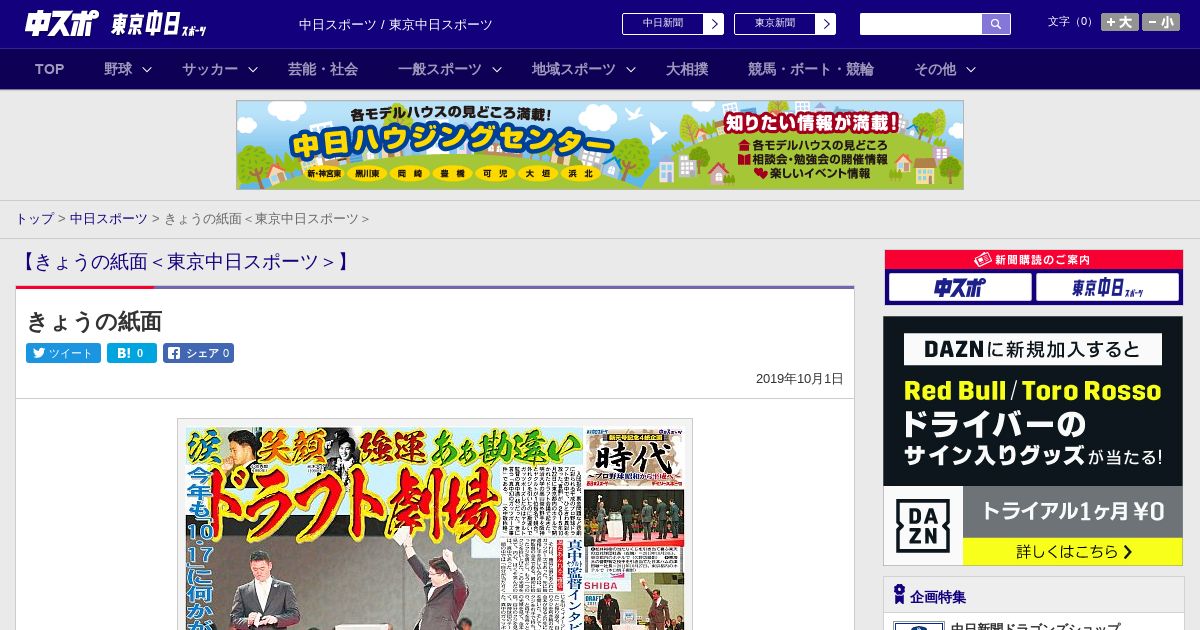Click the 新聞購読のご案内 header
The width and height of the screenshot is (1200, 630).
tap(1033, 259)
